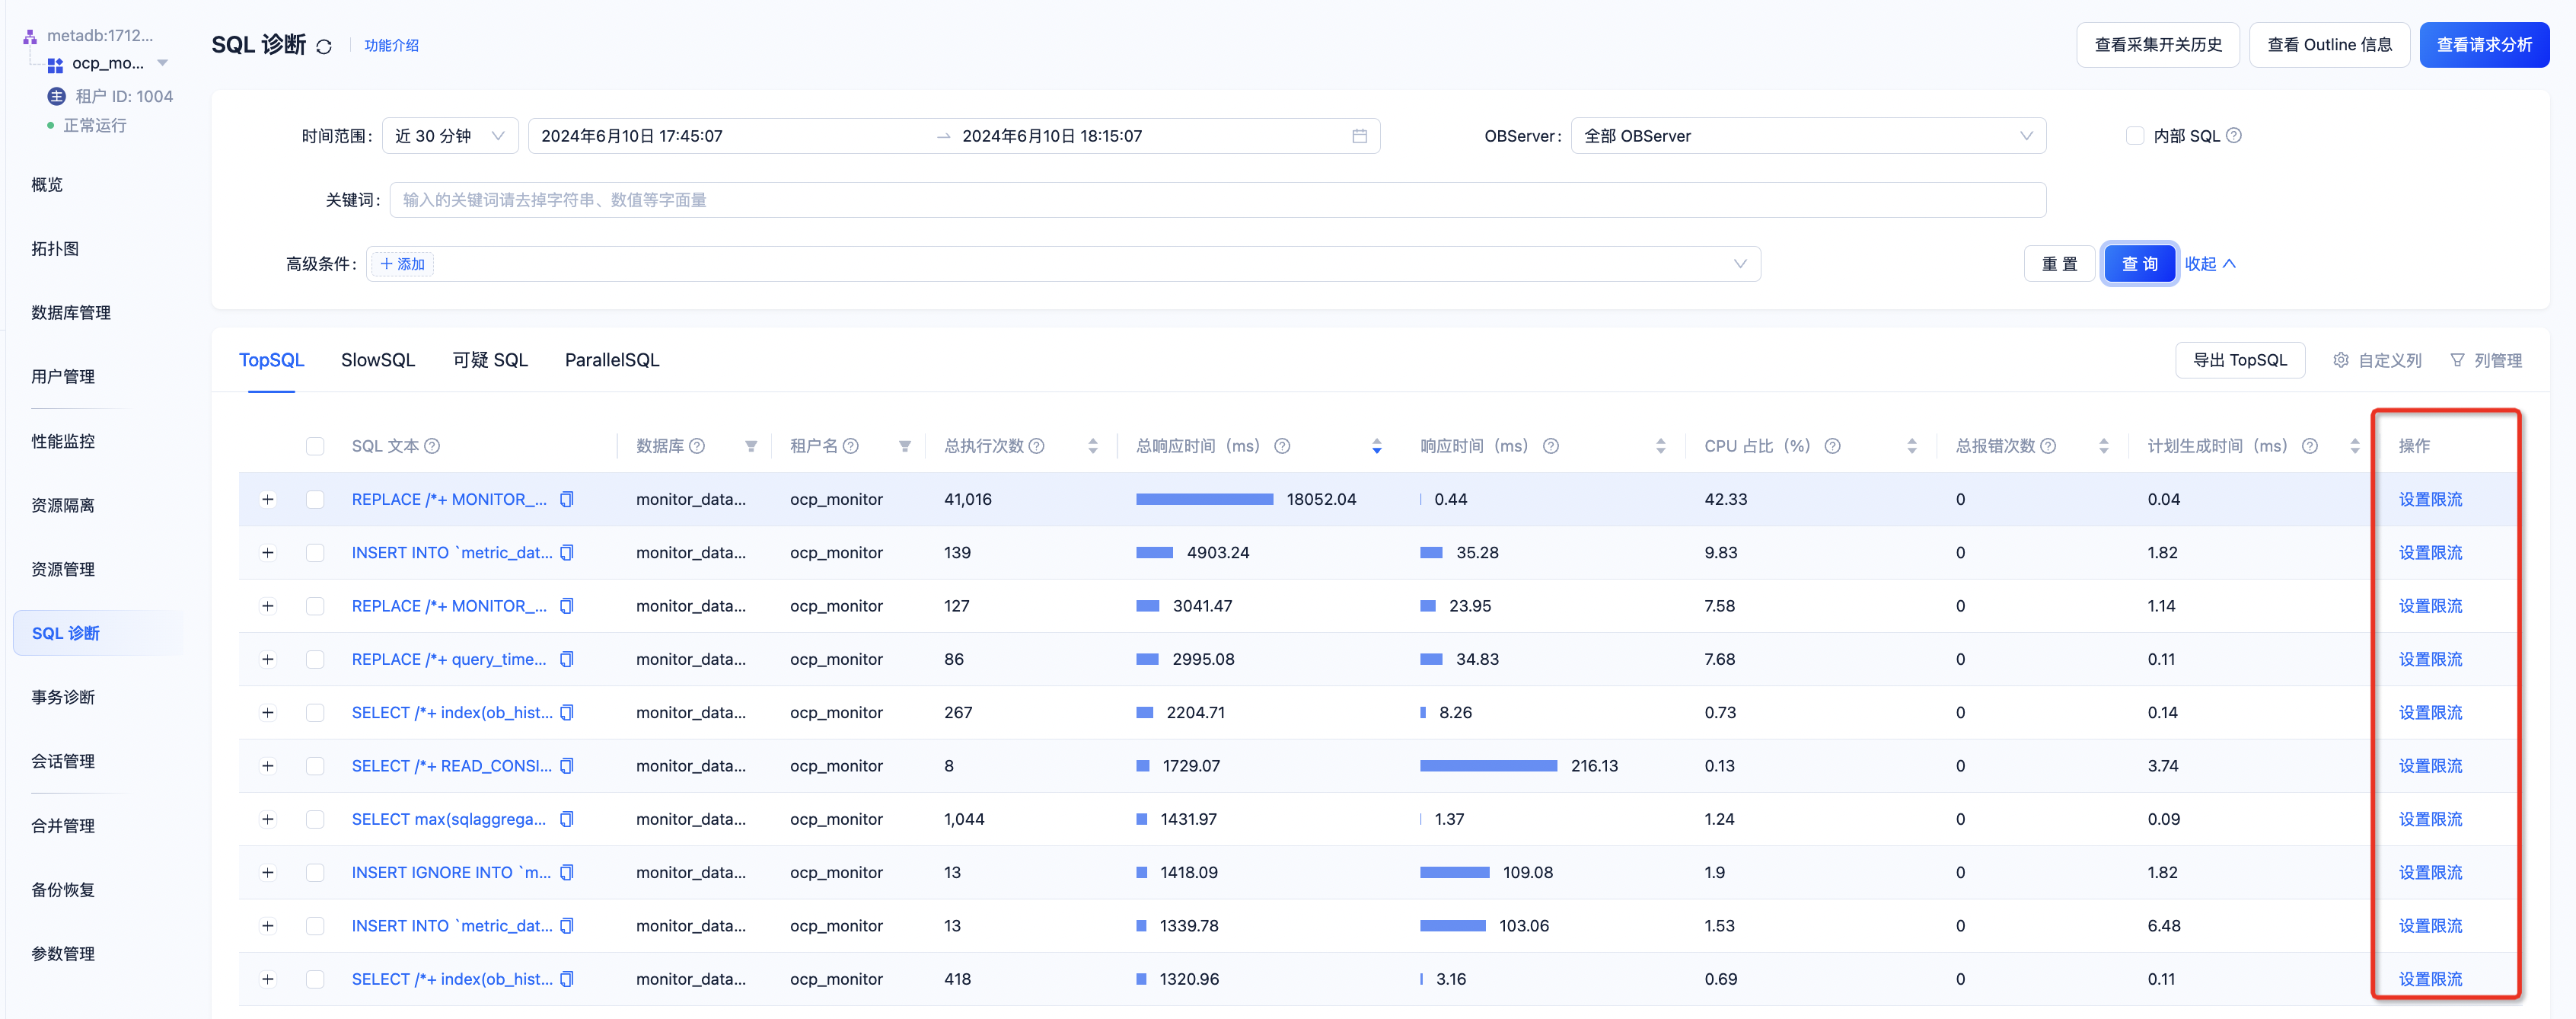Image resolution: width=2576 pixels, height=1019 pixels.
Task: Switch to the SlowSQL tab
Action: (x=377, y=360)
